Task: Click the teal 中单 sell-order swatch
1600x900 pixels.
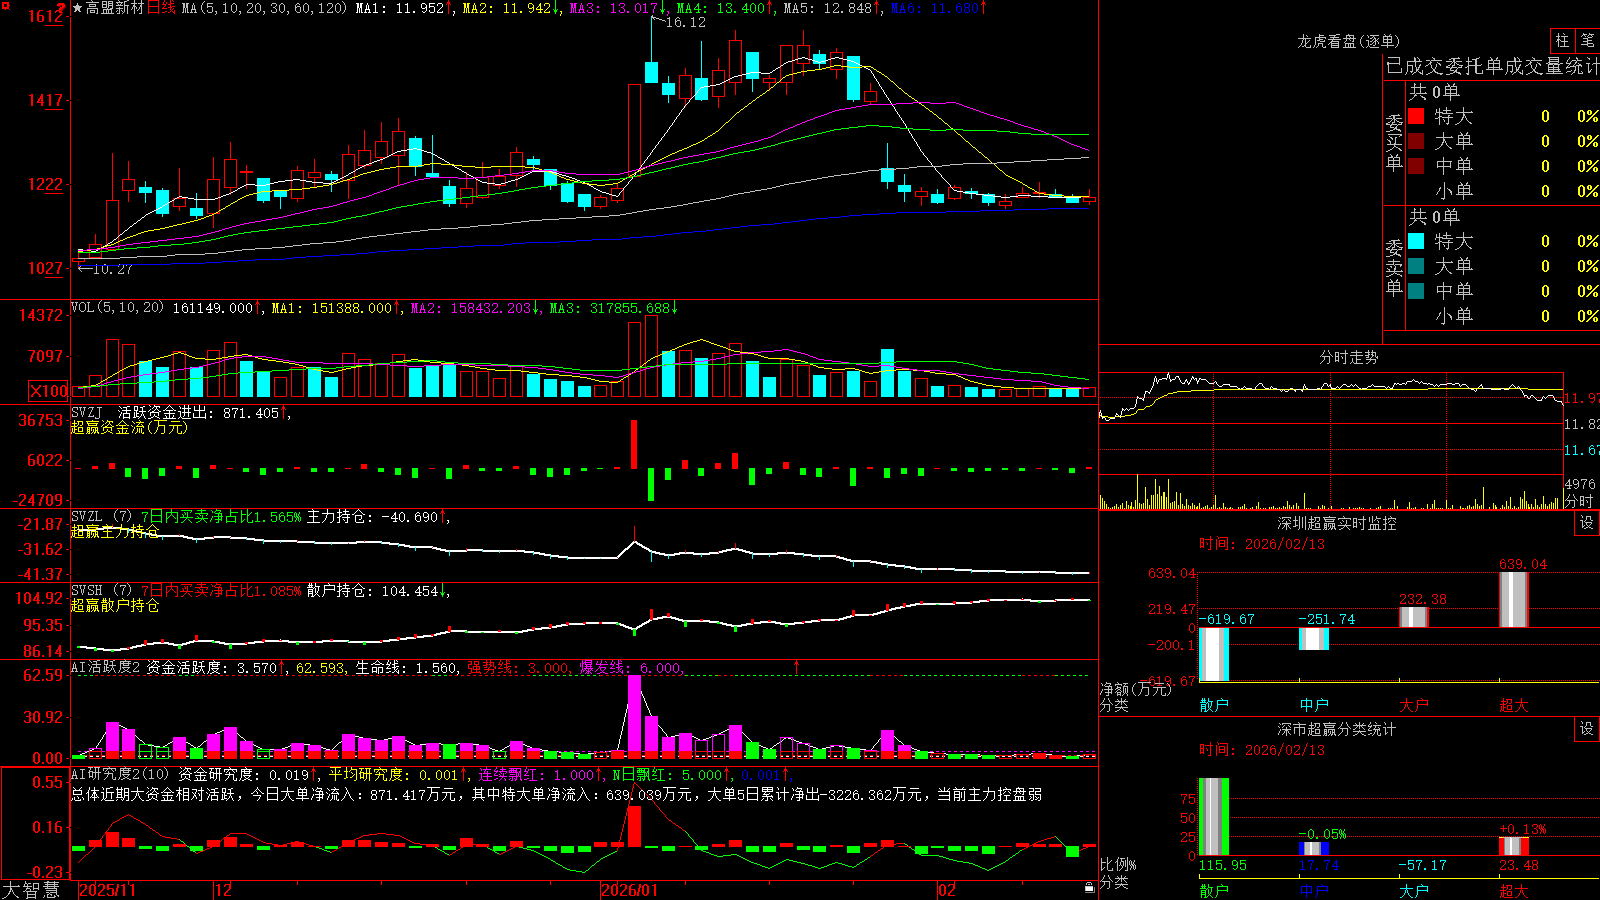Action: click(1416, 291)
